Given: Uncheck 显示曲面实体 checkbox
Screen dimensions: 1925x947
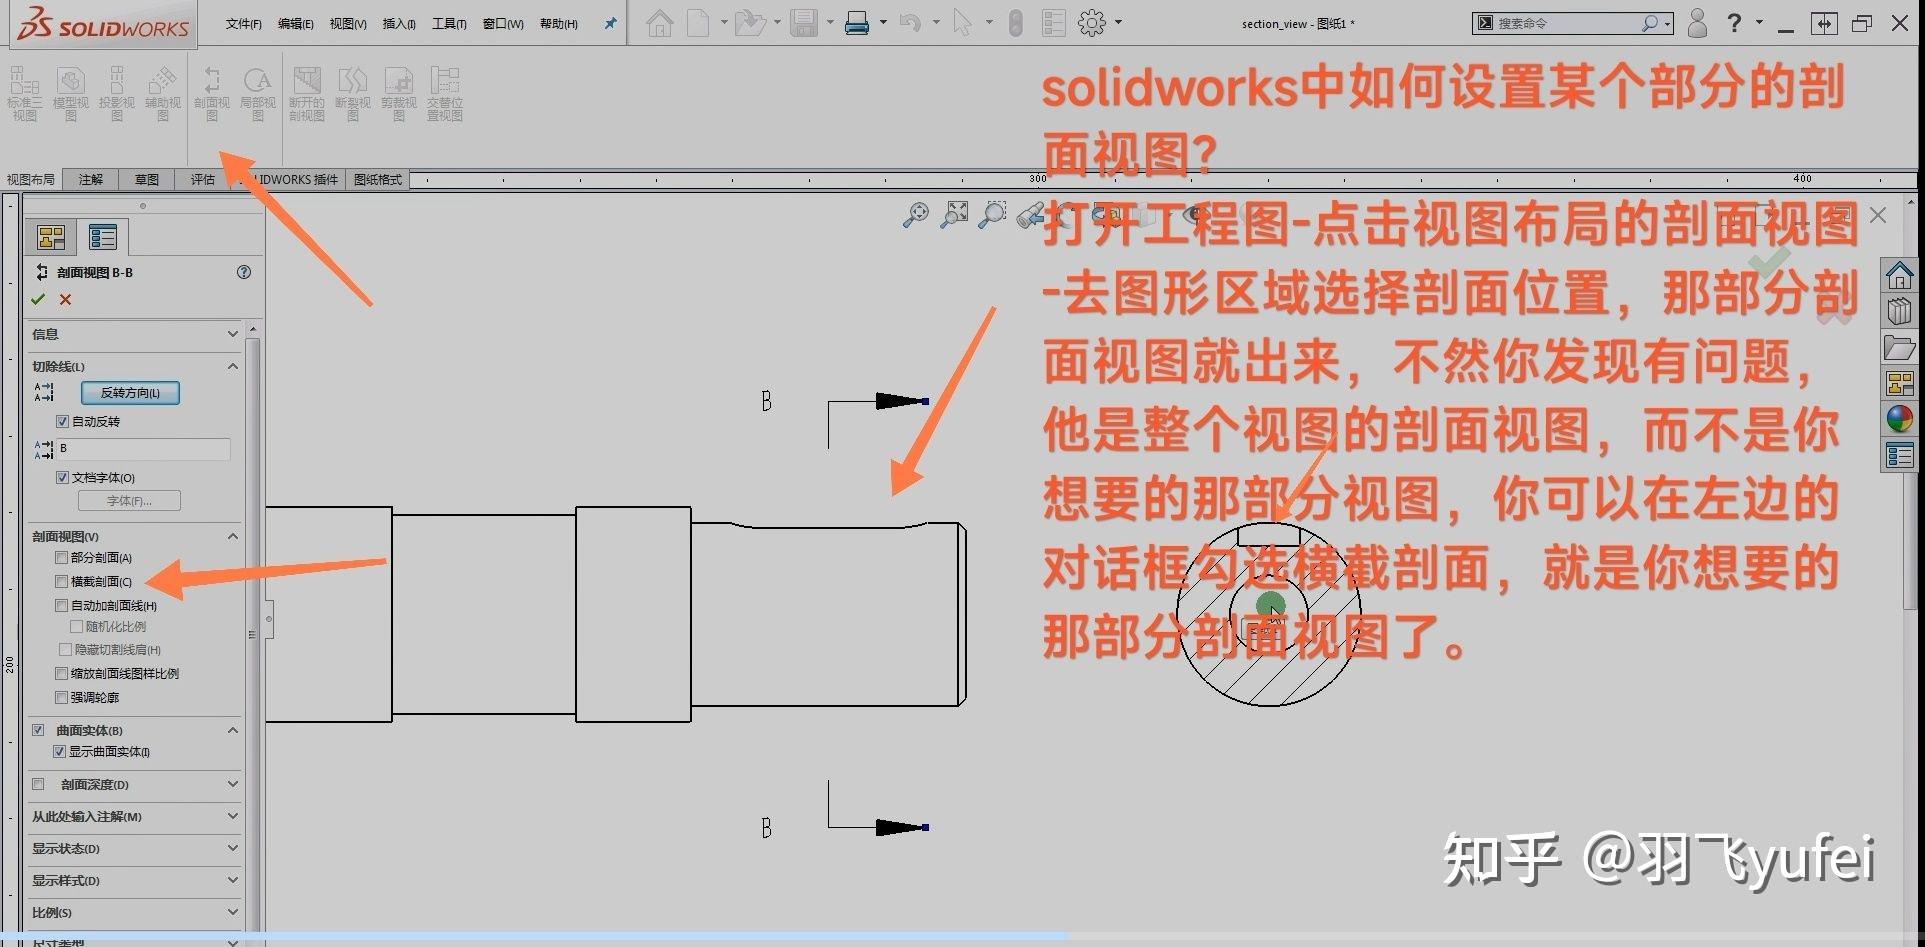Looking at the screenshot, I should [60, 752].
